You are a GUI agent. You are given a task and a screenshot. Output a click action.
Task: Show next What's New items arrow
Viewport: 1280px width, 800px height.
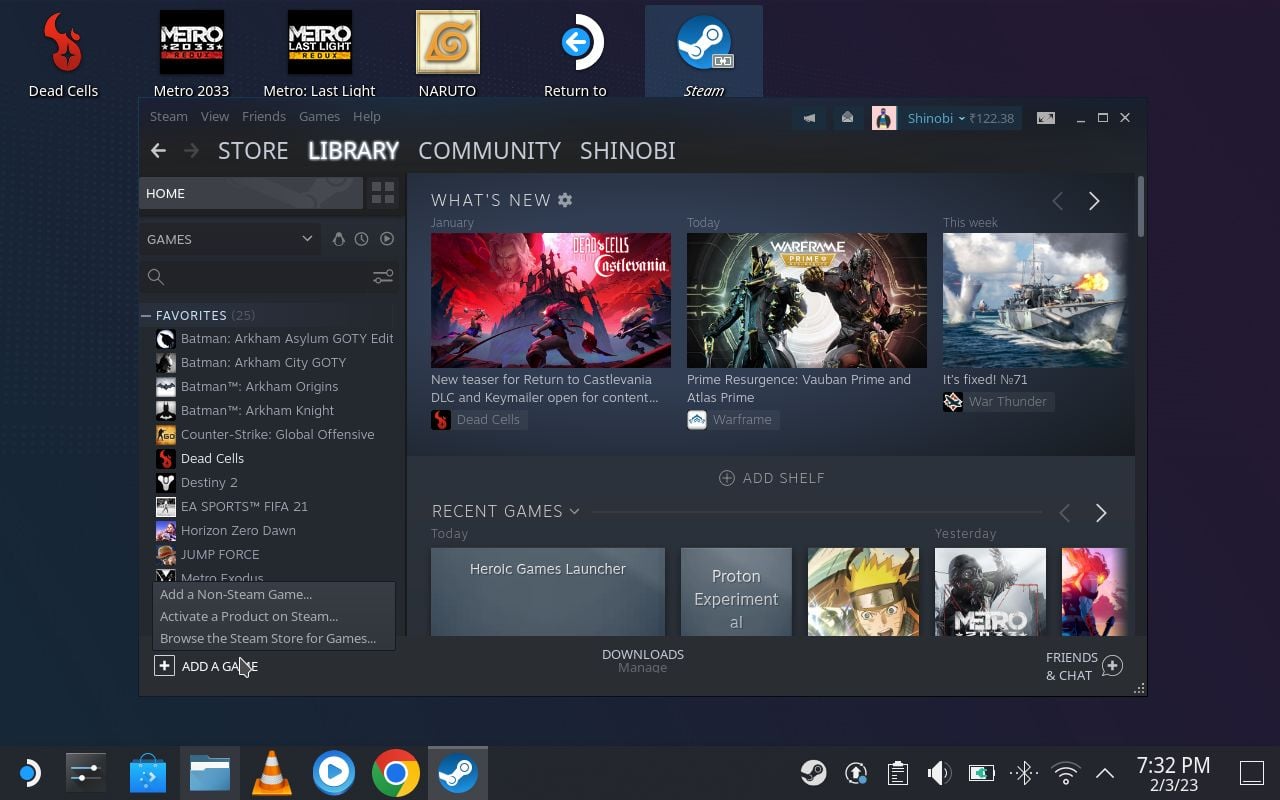pyautogui.click(x=1094, y=201)
